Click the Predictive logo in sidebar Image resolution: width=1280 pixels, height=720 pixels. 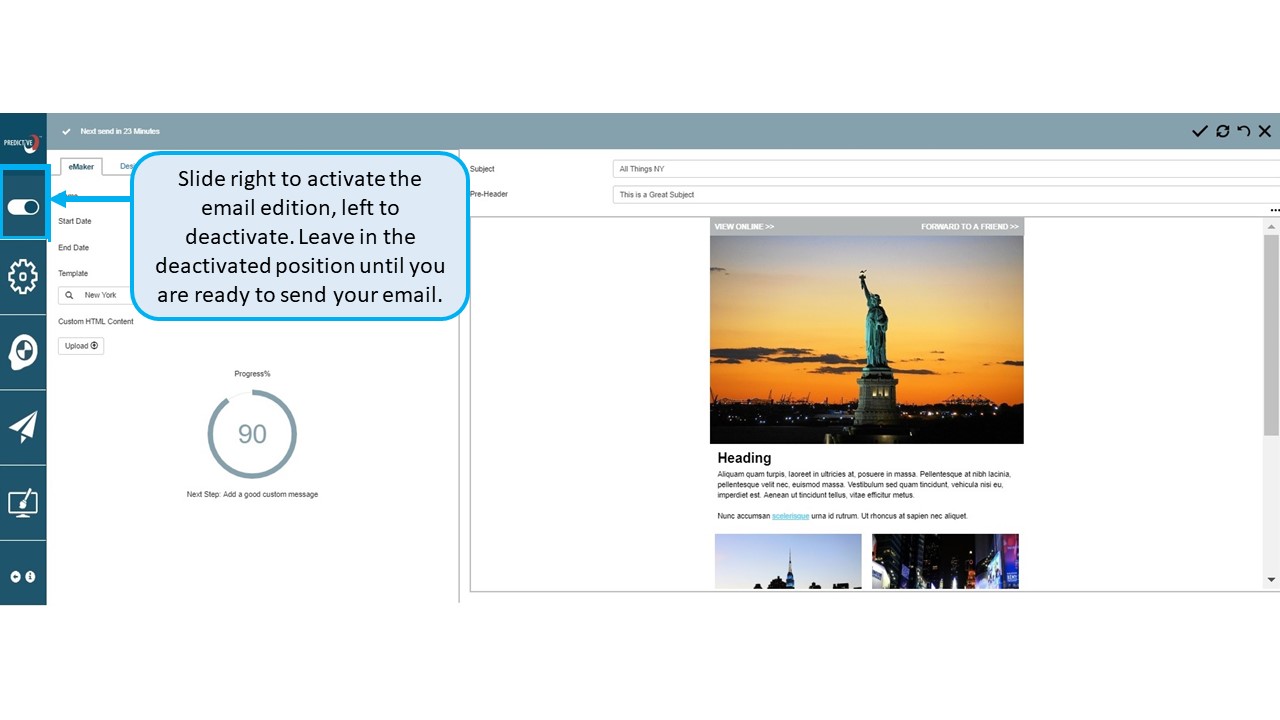click(23, 142)
